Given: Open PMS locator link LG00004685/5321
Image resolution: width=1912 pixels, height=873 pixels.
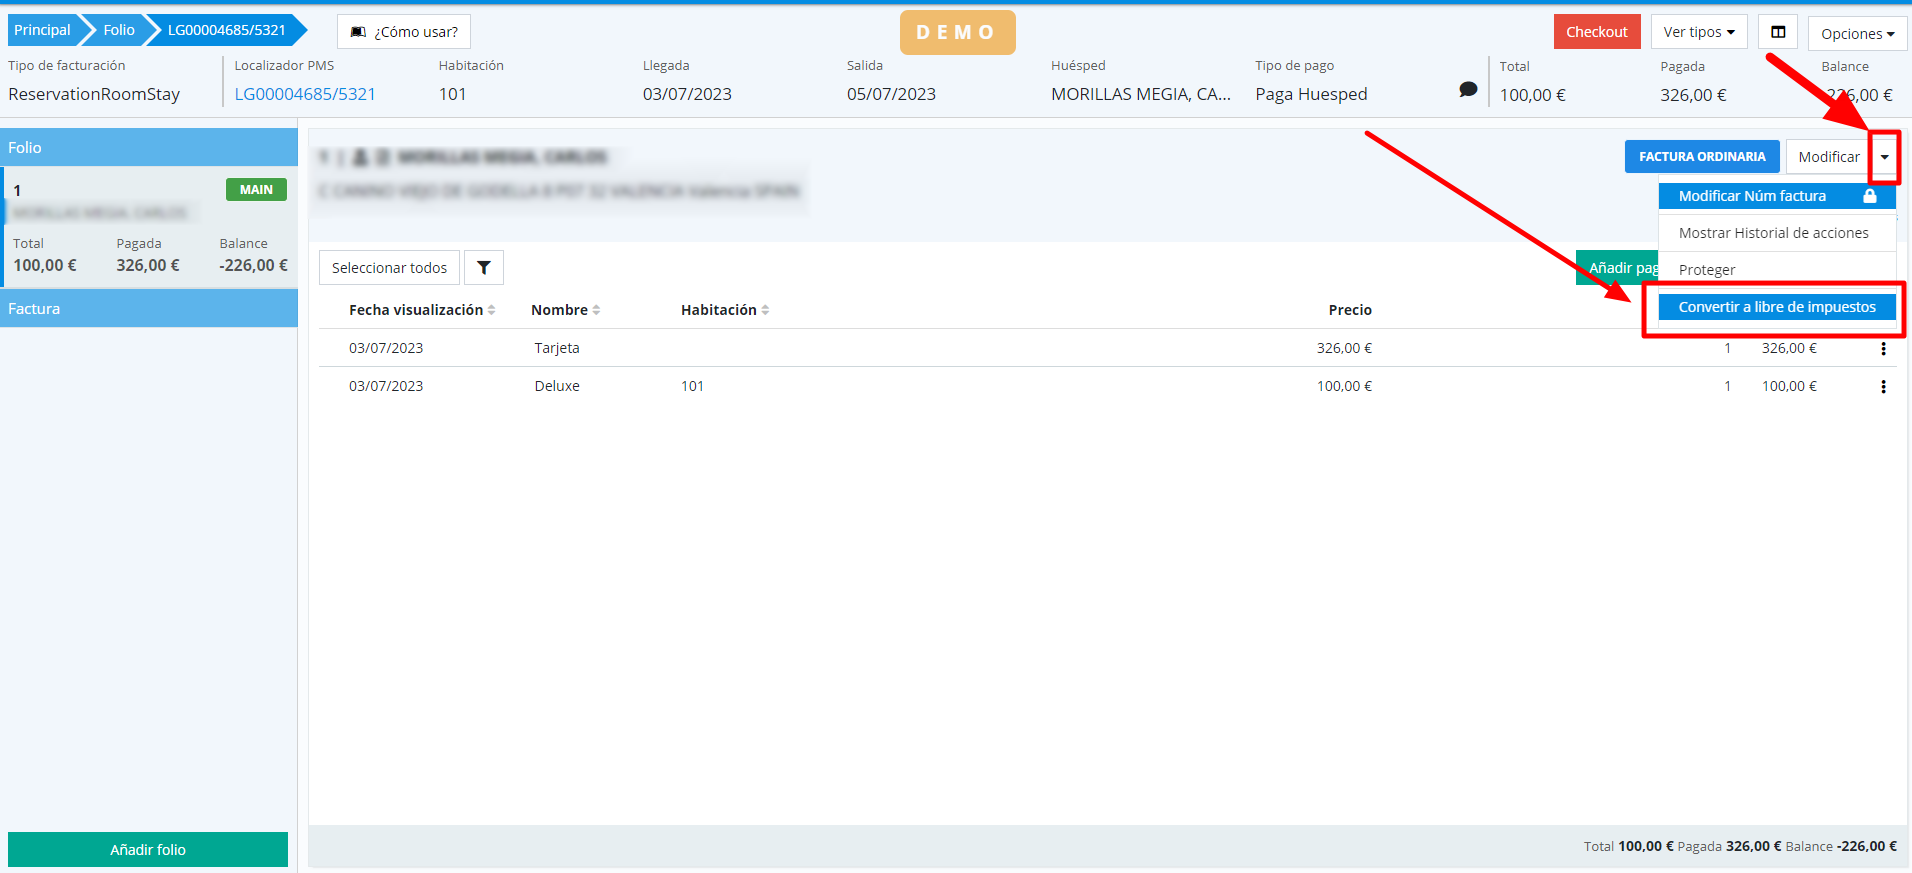Looking at the screenshot, I should (x=305, y=94).
